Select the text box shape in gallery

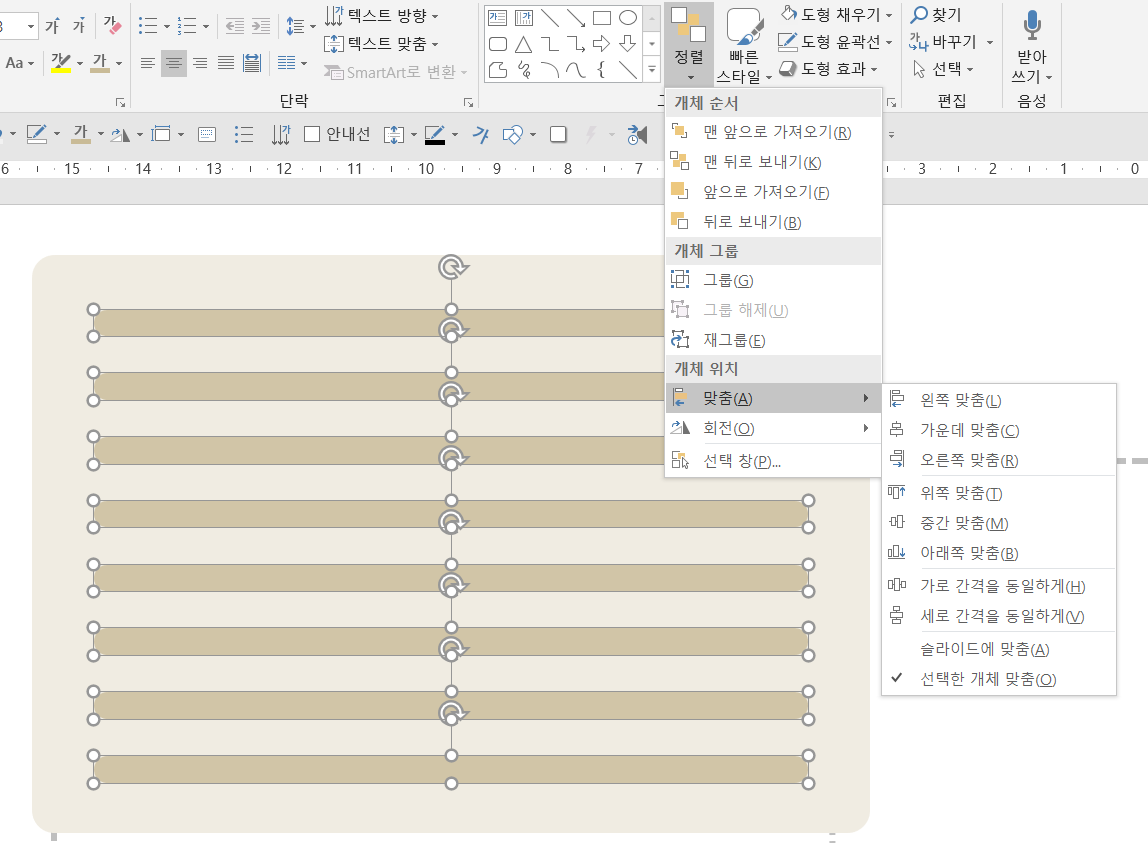[x=498, y=18]
